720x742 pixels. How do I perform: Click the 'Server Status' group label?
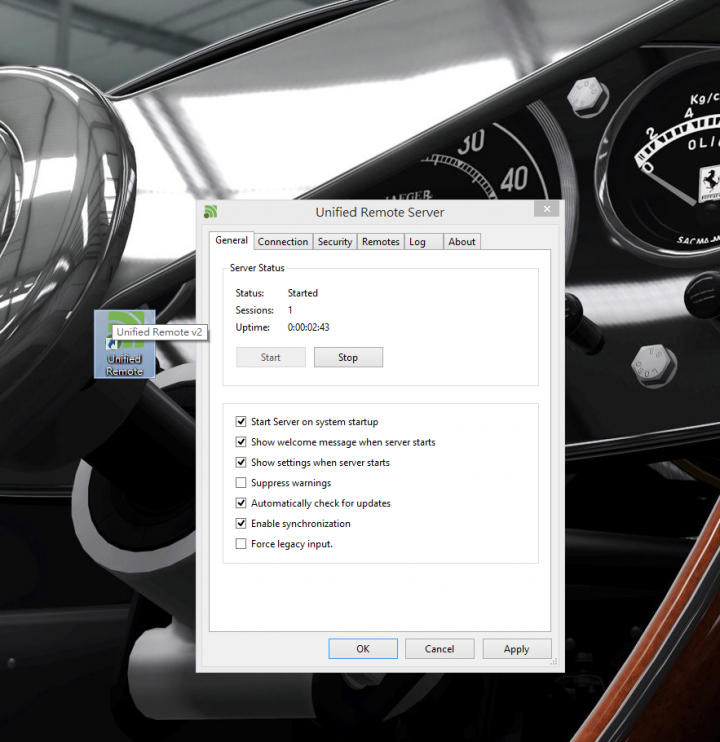pos(257,267)
